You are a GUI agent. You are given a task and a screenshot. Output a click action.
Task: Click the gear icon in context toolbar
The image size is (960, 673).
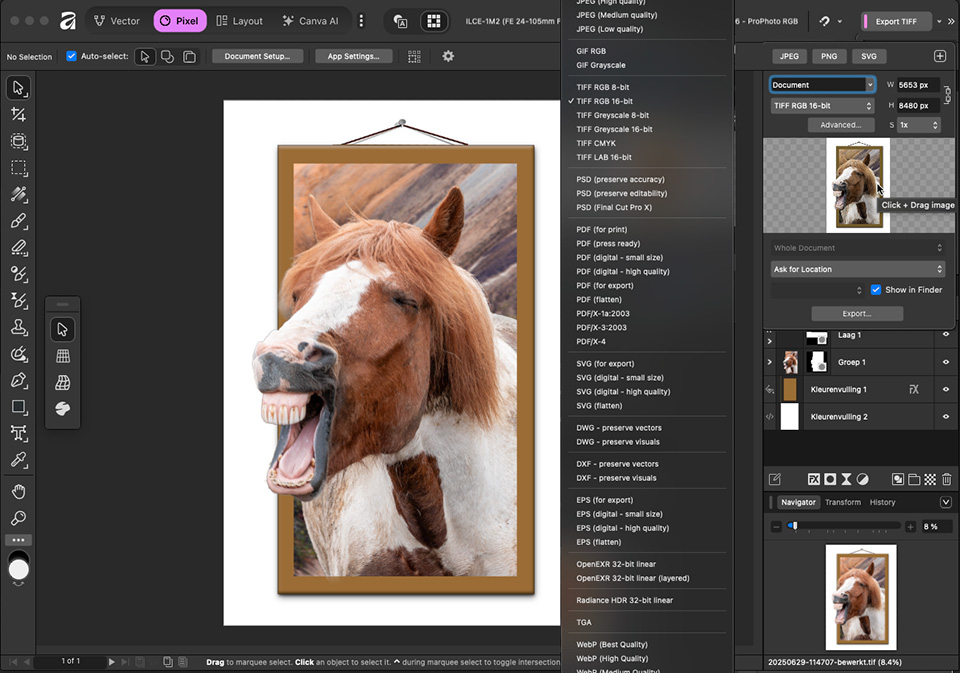click(448, 56)
